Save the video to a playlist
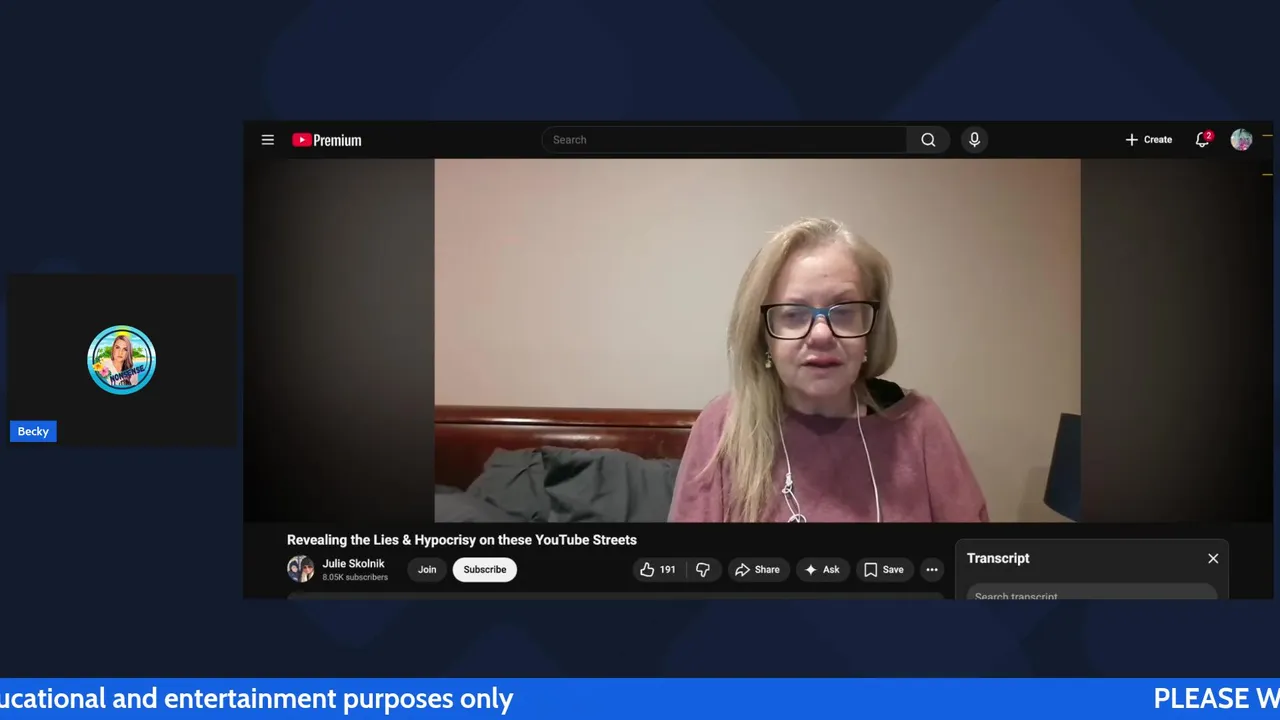 pyautogui.click(x=884, y=570)
